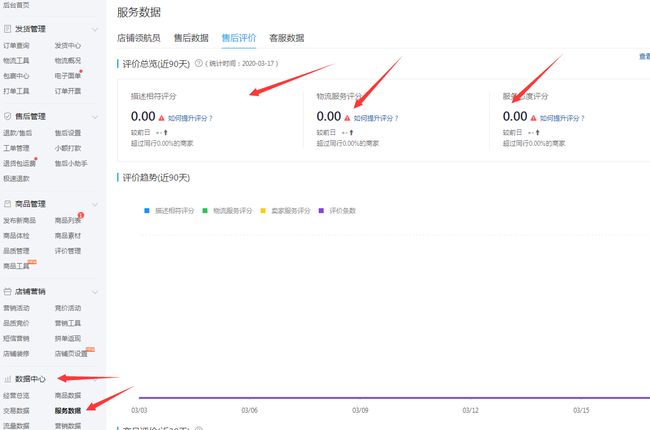Switch to the 售后数据 tab
The image size is (650, 430).
[x=191, y=38]
